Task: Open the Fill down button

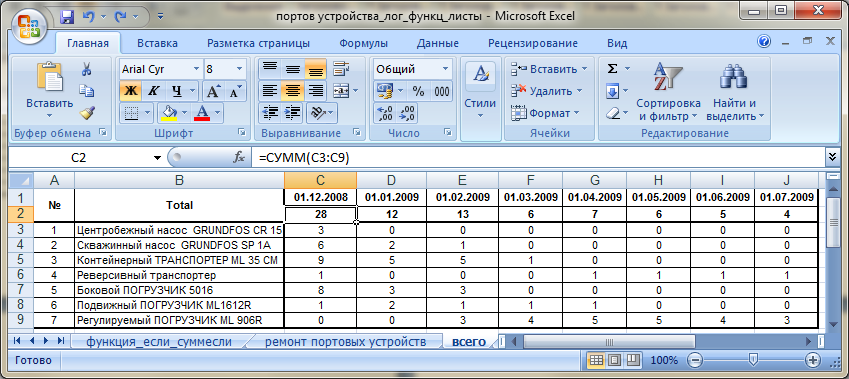Action: (612, 92)
